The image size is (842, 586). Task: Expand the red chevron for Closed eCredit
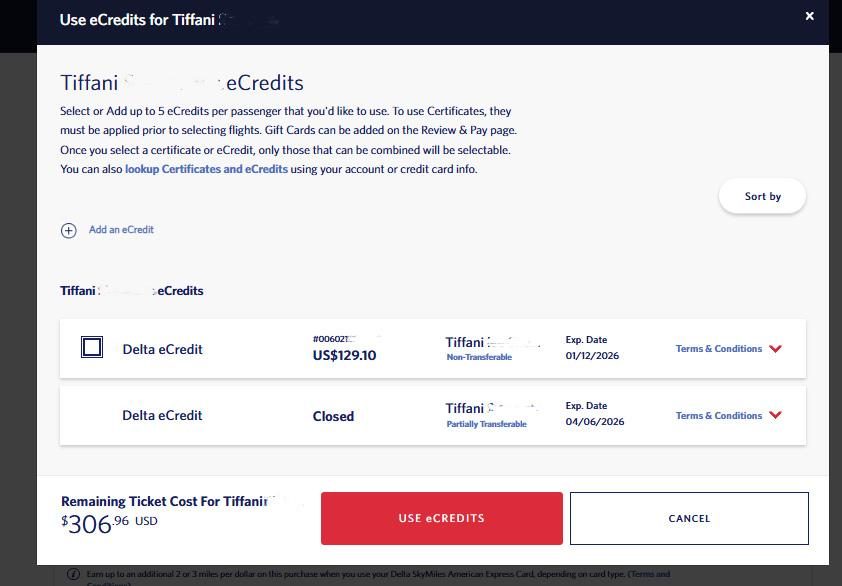click(776, 416)
